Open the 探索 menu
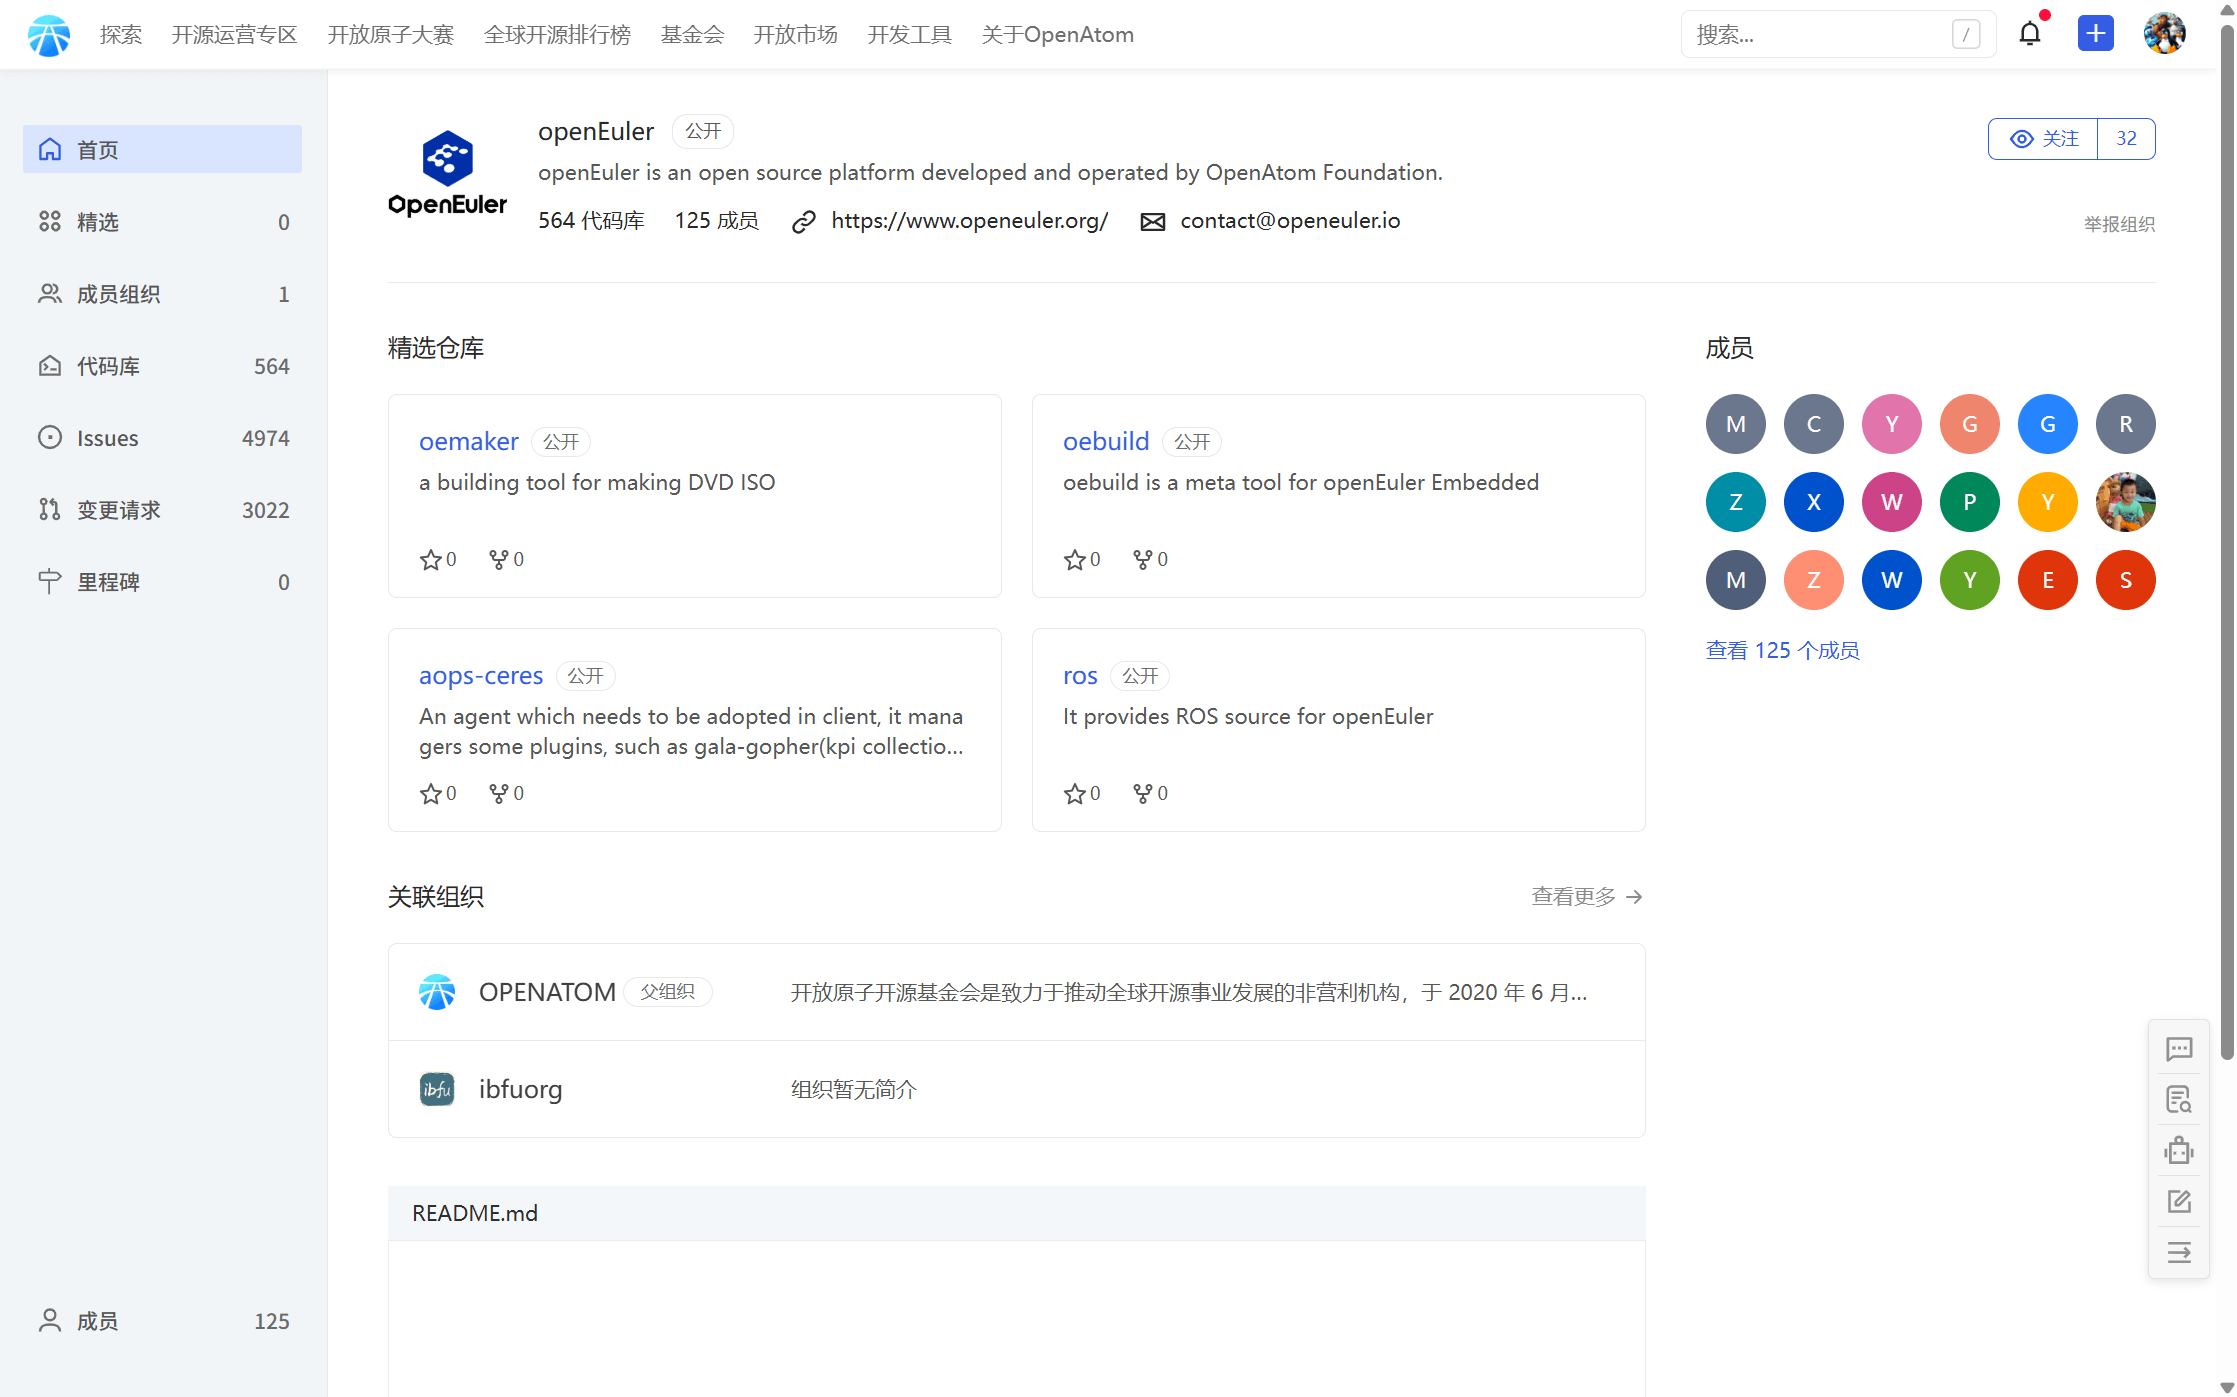 (121, 35)
